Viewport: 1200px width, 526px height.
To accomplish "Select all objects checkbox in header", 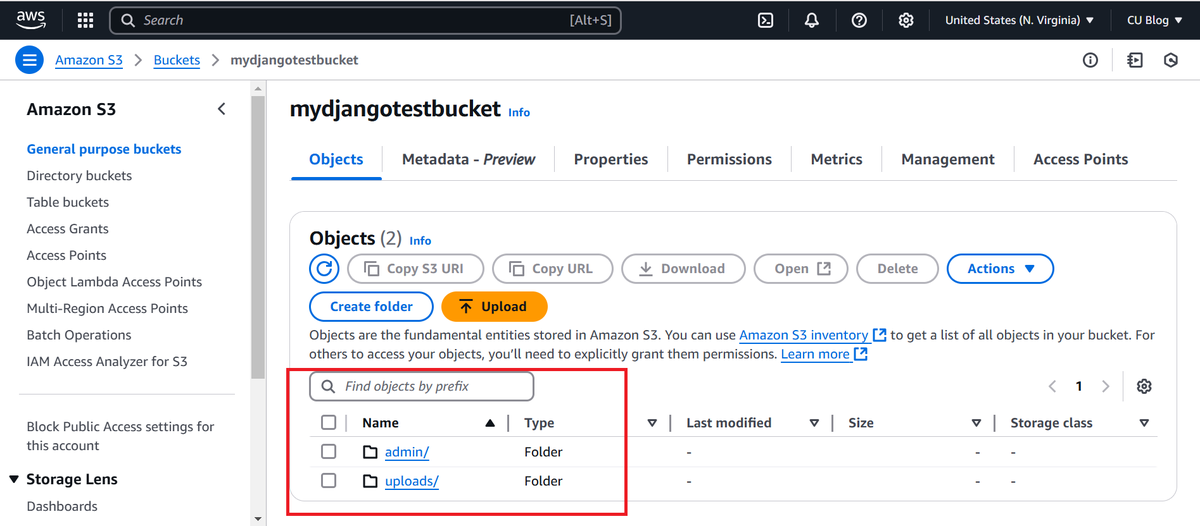I will [x=329, y=423].
